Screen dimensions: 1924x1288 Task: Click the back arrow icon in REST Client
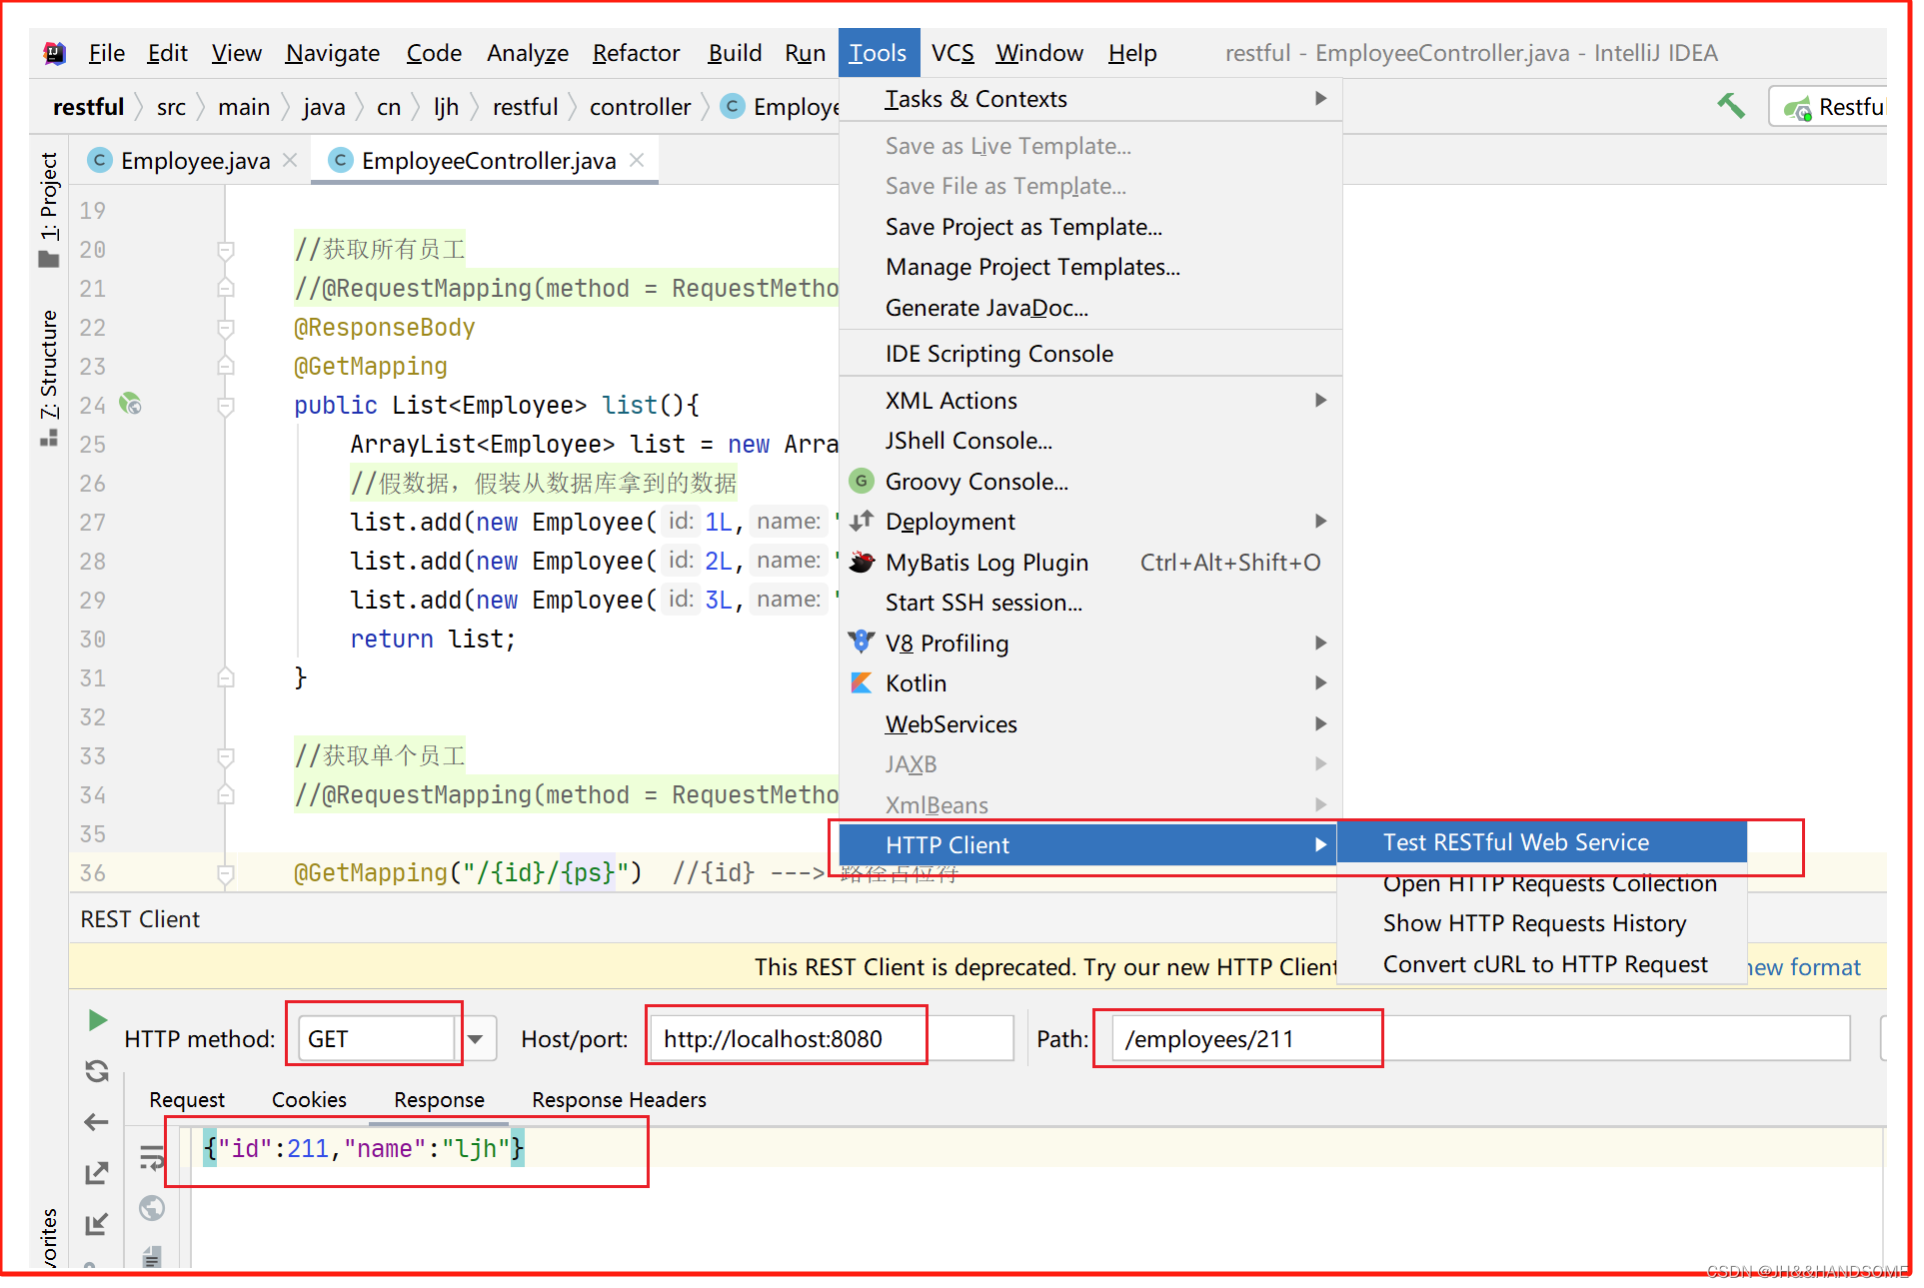coord(97,1122)
